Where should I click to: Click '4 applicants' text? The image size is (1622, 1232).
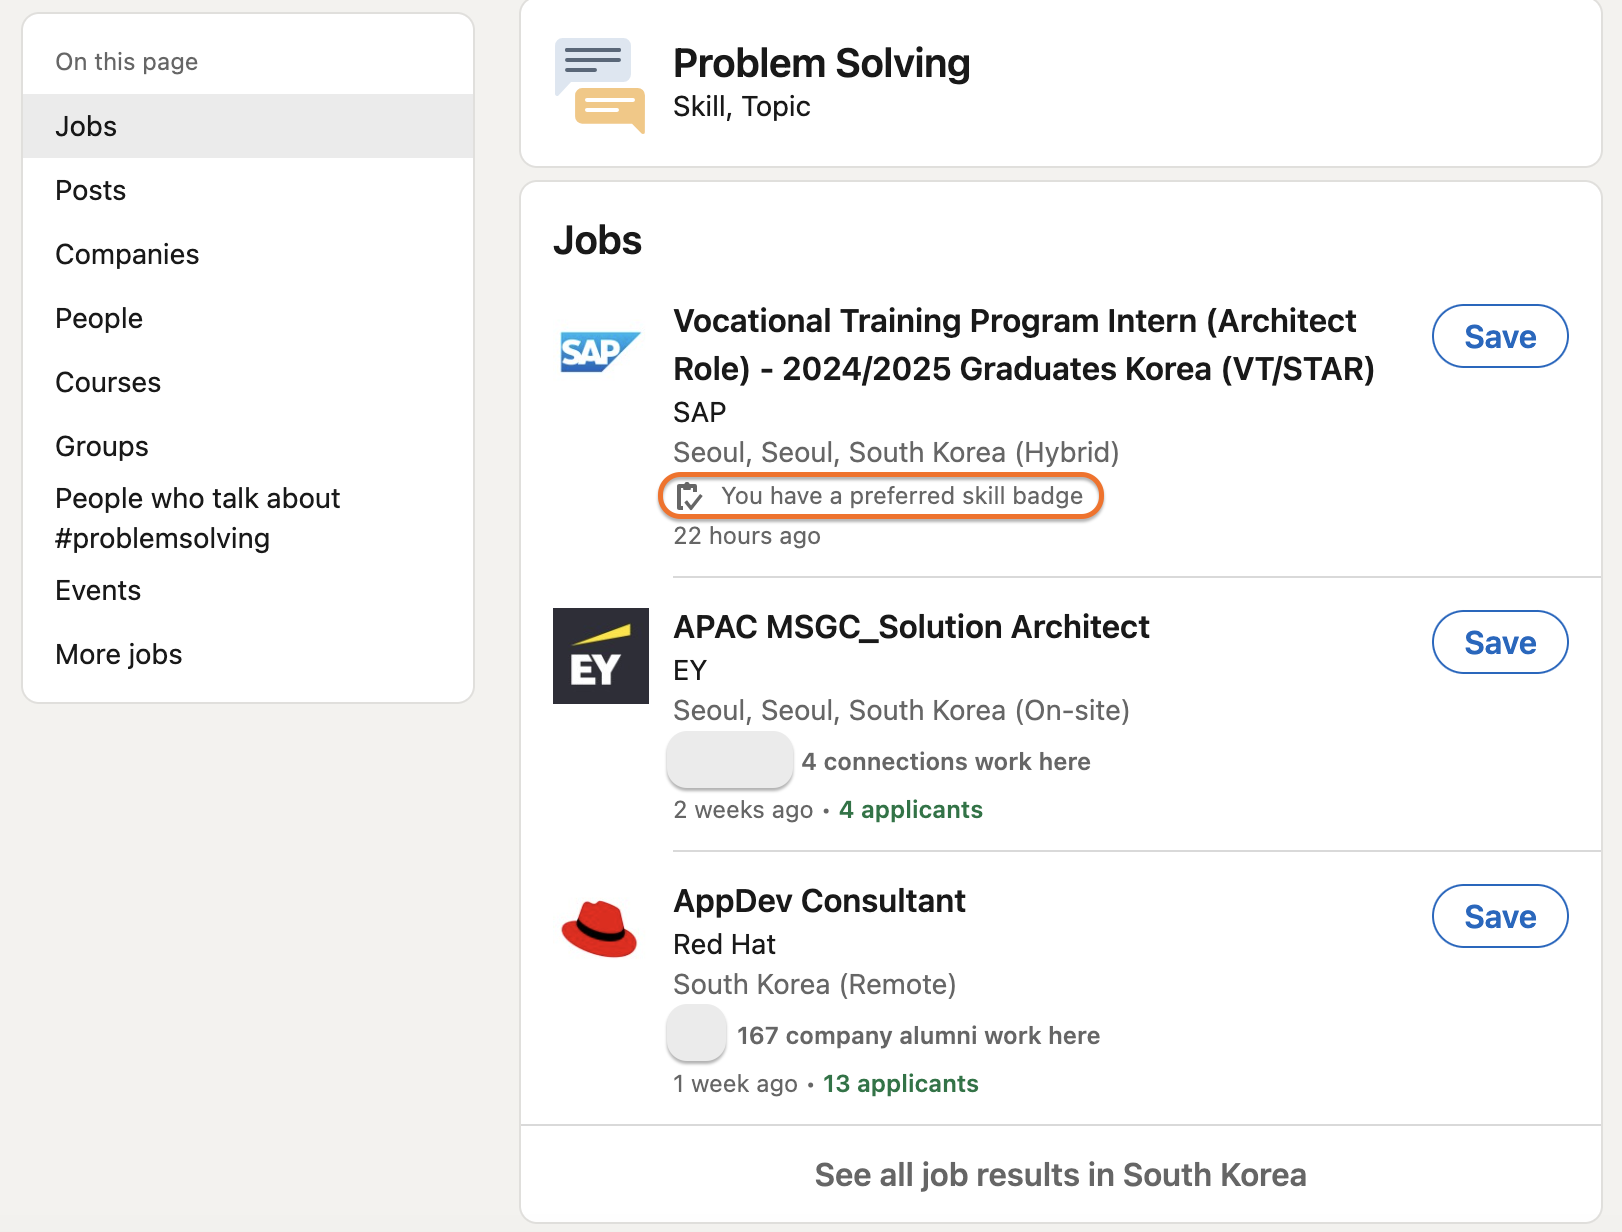911,810
